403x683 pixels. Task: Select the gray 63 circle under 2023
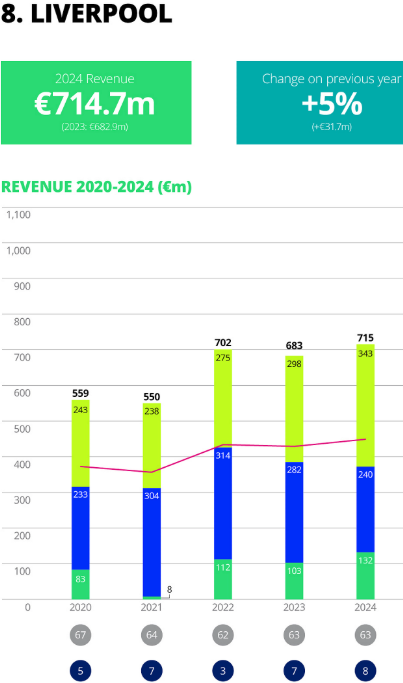(294, 635)
